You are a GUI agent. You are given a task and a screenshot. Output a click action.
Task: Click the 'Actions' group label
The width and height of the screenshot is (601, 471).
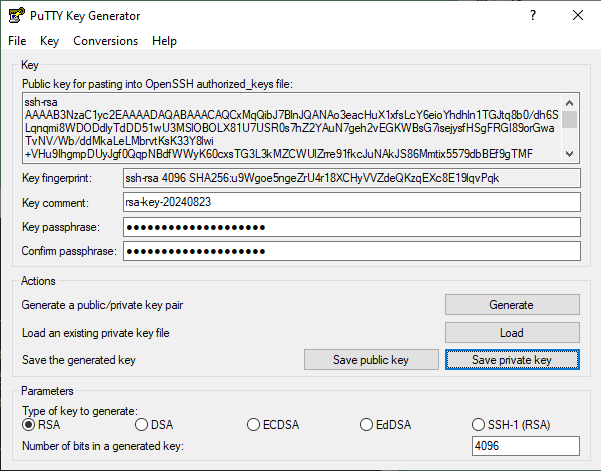click(x=38, y=281)
